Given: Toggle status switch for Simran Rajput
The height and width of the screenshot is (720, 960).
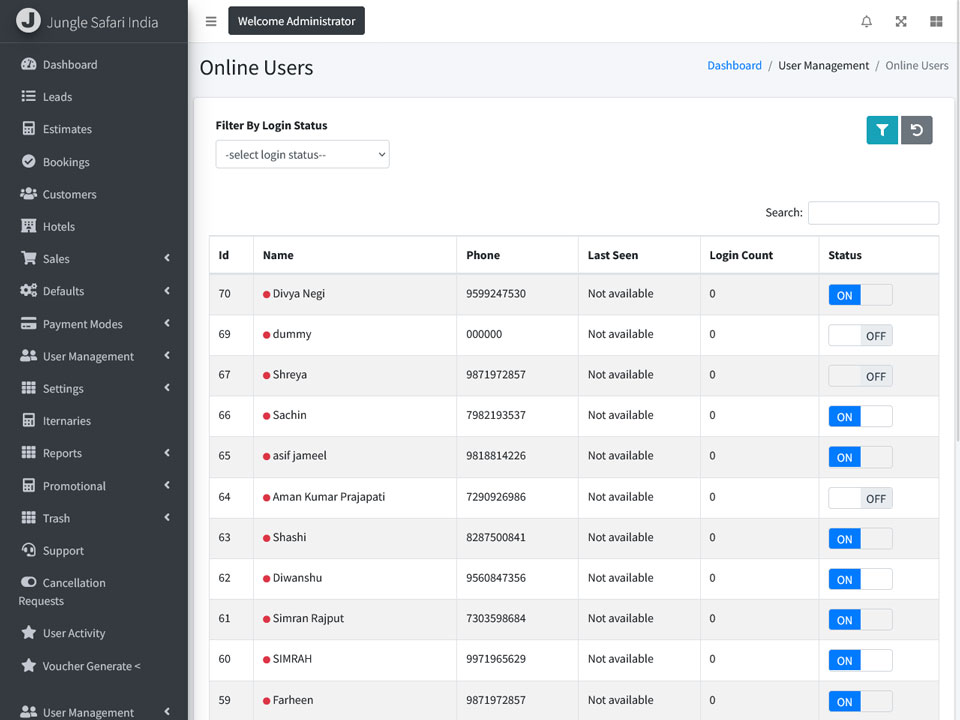Looking at the screenshot, I should (860, 620).
